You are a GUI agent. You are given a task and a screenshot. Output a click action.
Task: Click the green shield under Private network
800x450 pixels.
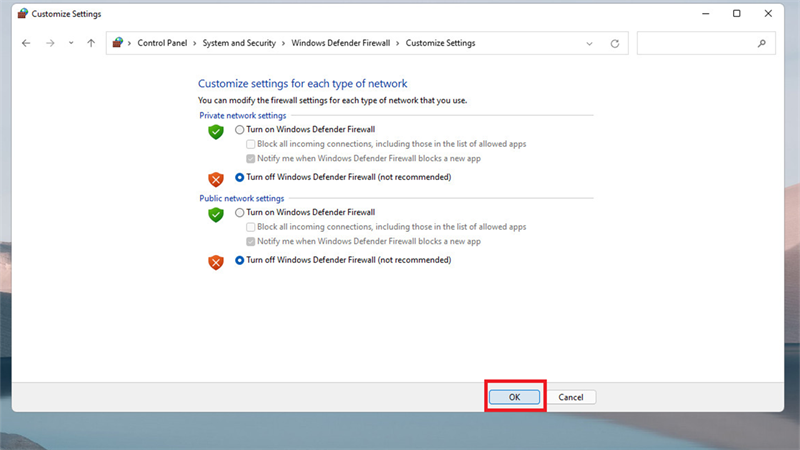(216, 132)
